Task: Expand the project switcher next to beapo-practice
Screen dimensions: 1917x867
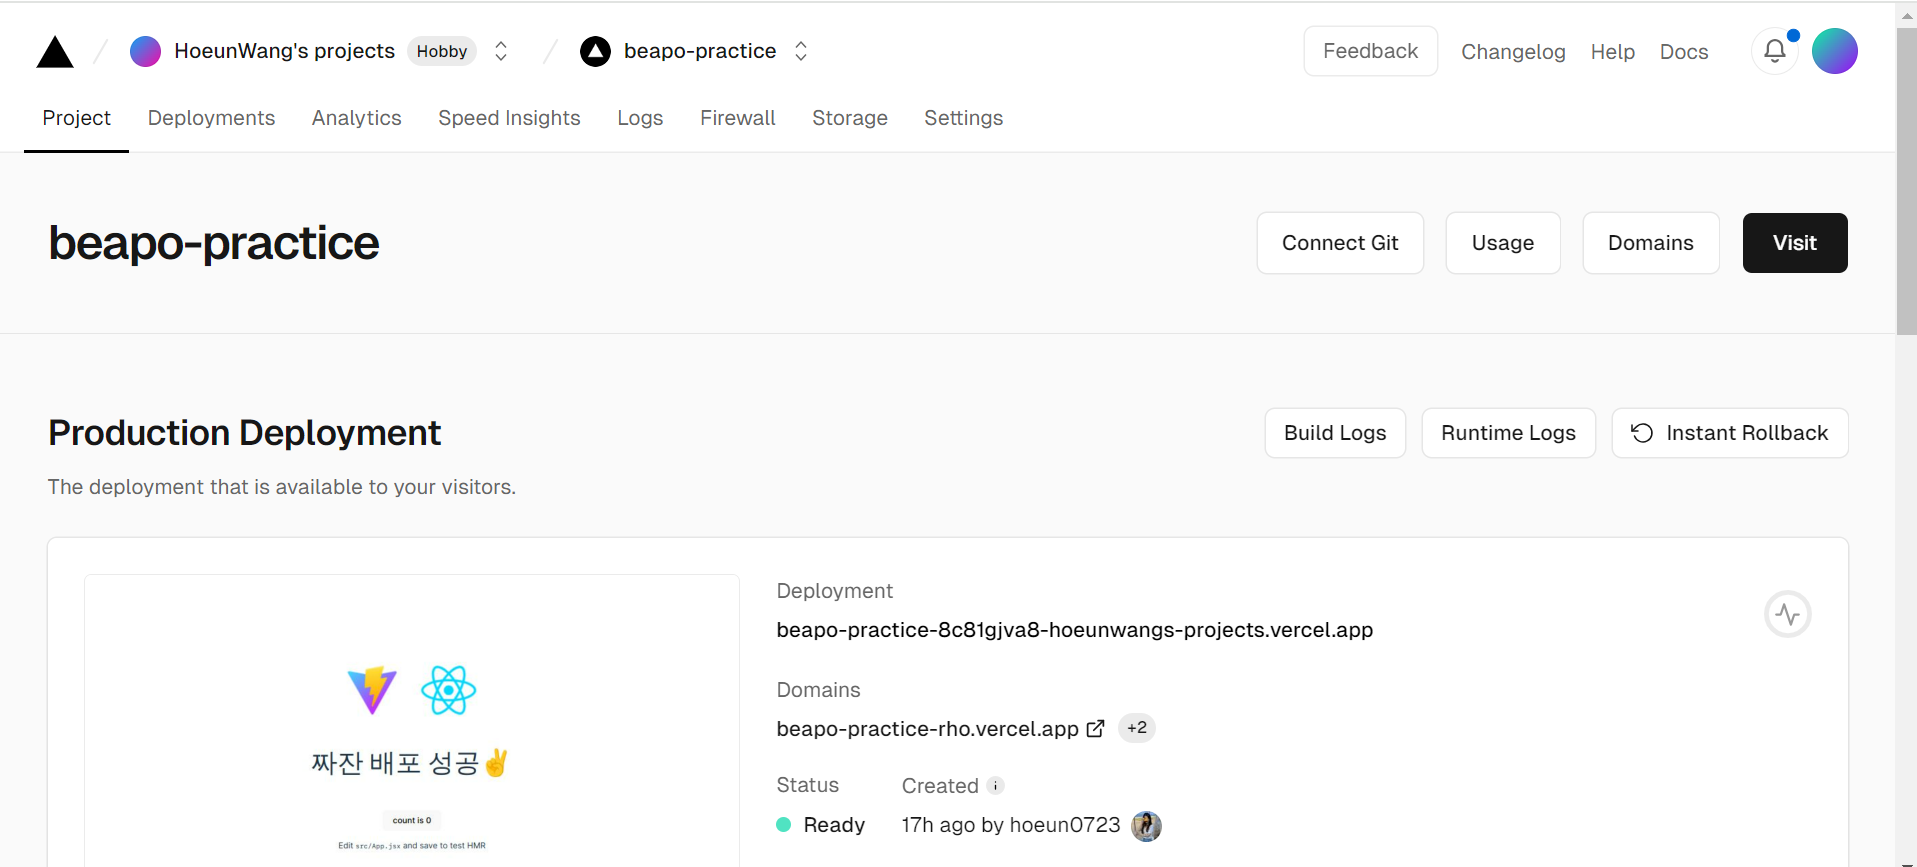Action: point(801,51)
